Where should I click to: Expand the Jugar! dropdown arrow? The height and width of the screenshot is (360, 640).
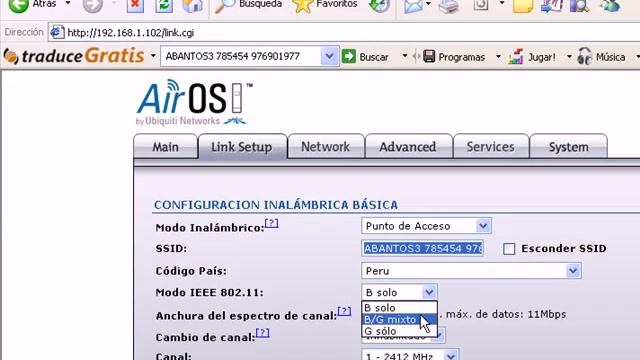569,56
